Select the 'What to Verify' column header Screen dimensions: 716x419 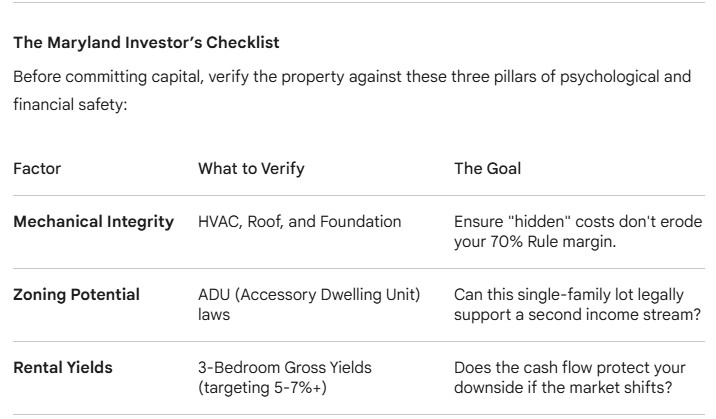(251, 169)
